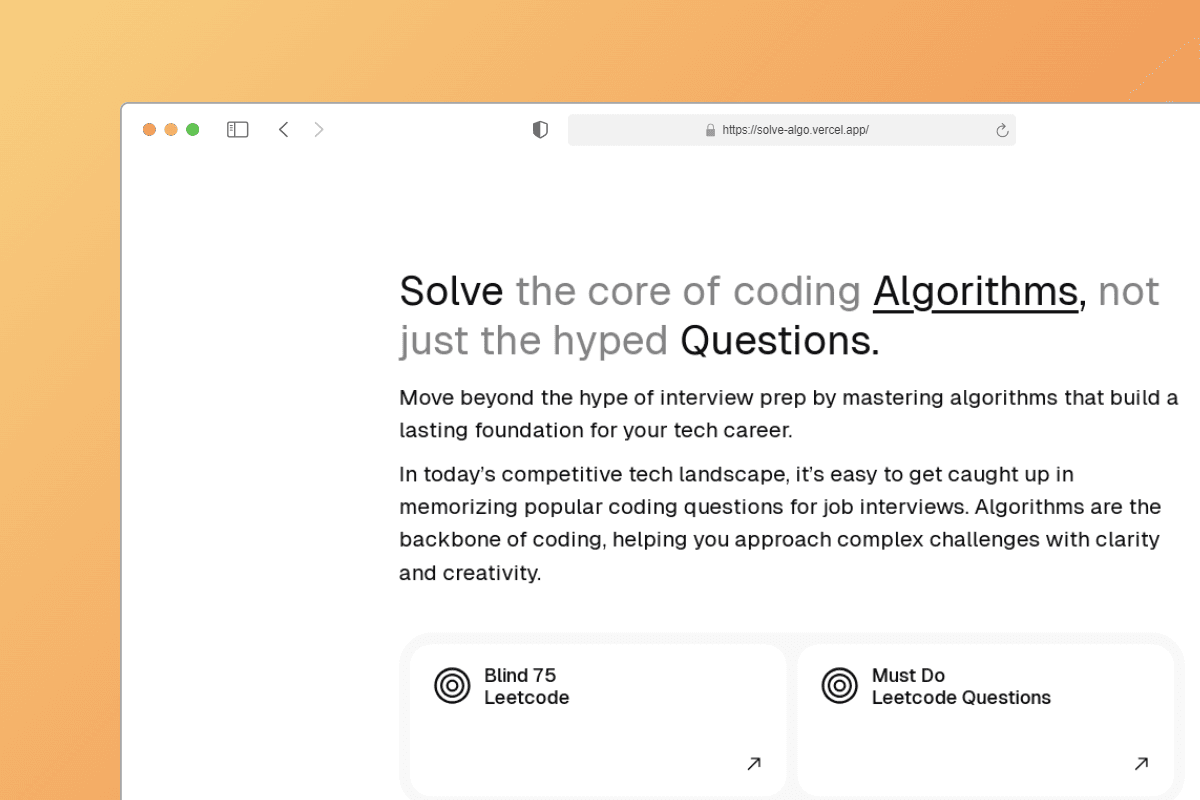The height and width of the screenshot is (800, 1200).
Task: Minimize the window with the orange button
Action: point(171,130)
